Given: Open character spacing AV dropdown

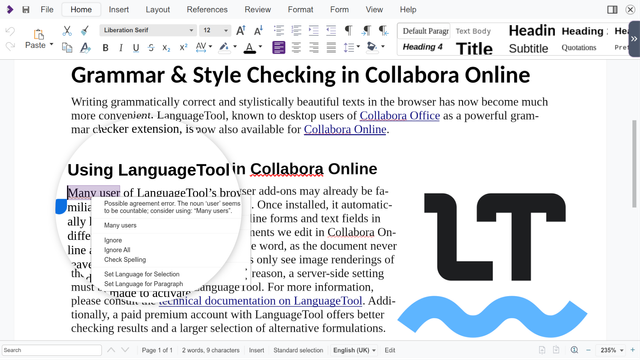Looking at the screenshot, I should point(210,47).
